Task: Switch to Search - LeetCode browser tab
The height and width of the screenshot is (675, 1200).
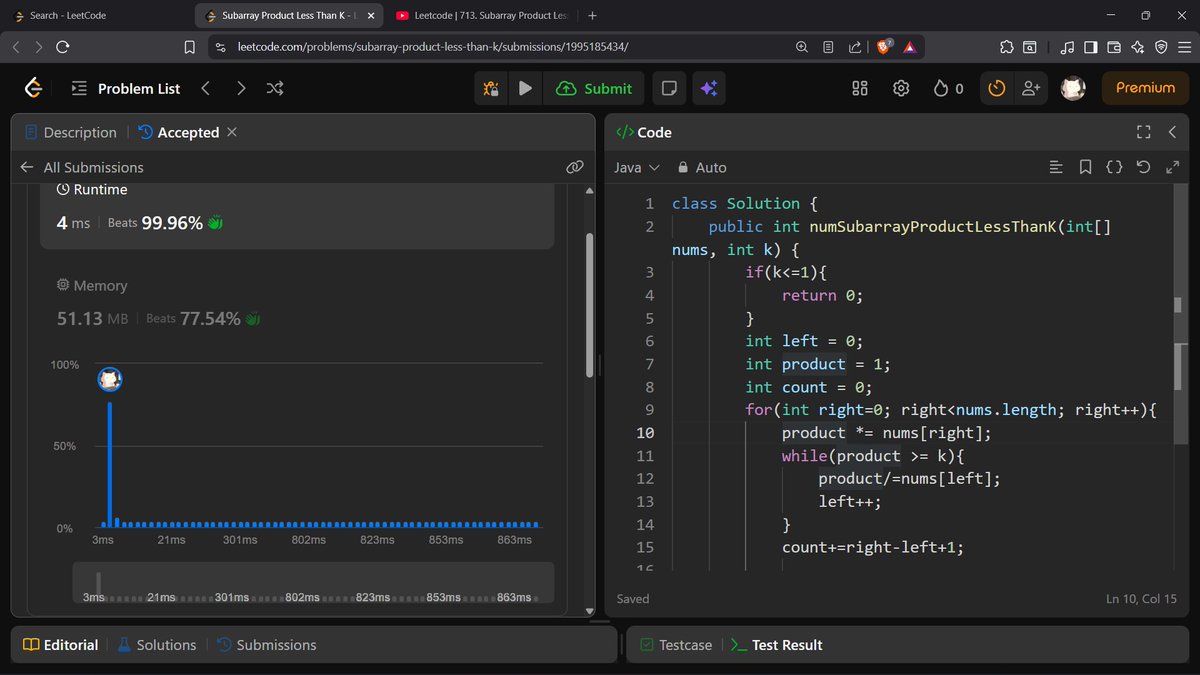Action: (x=67, y=16)
